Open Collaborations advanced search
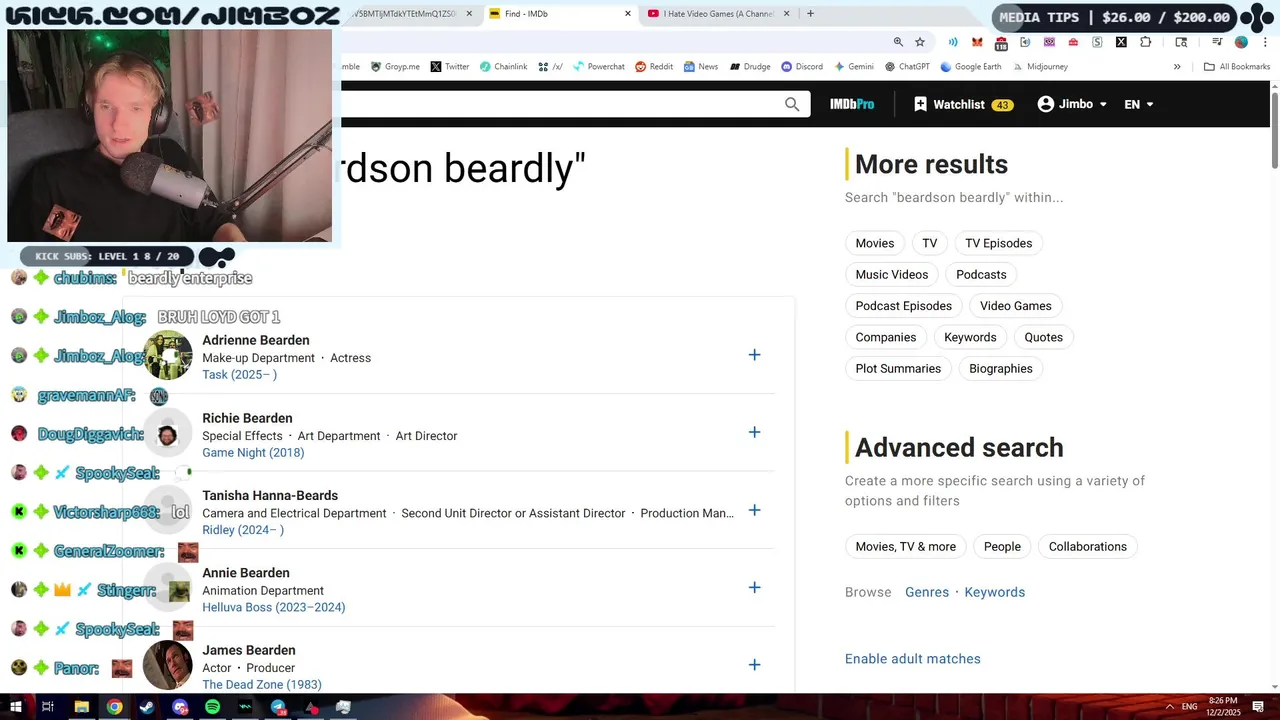 (x=1088, y=546)
